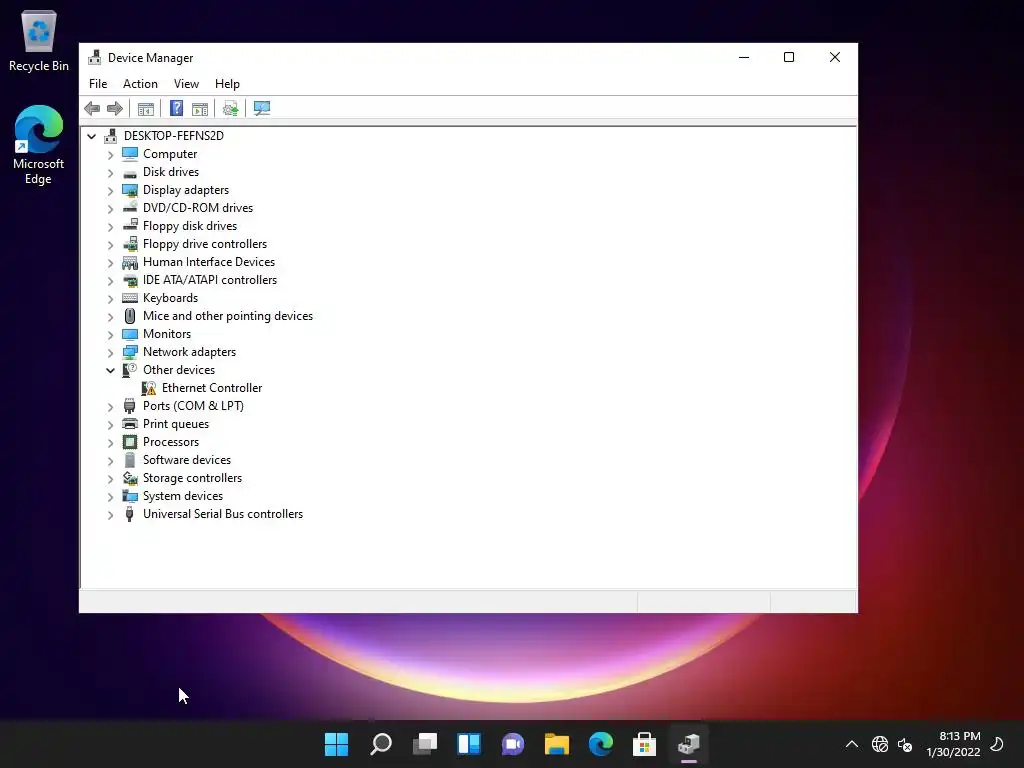Viewport: 1024px width, 768px height.
Task: Click the Floppy disk drives icon
Action: point(130,226)
